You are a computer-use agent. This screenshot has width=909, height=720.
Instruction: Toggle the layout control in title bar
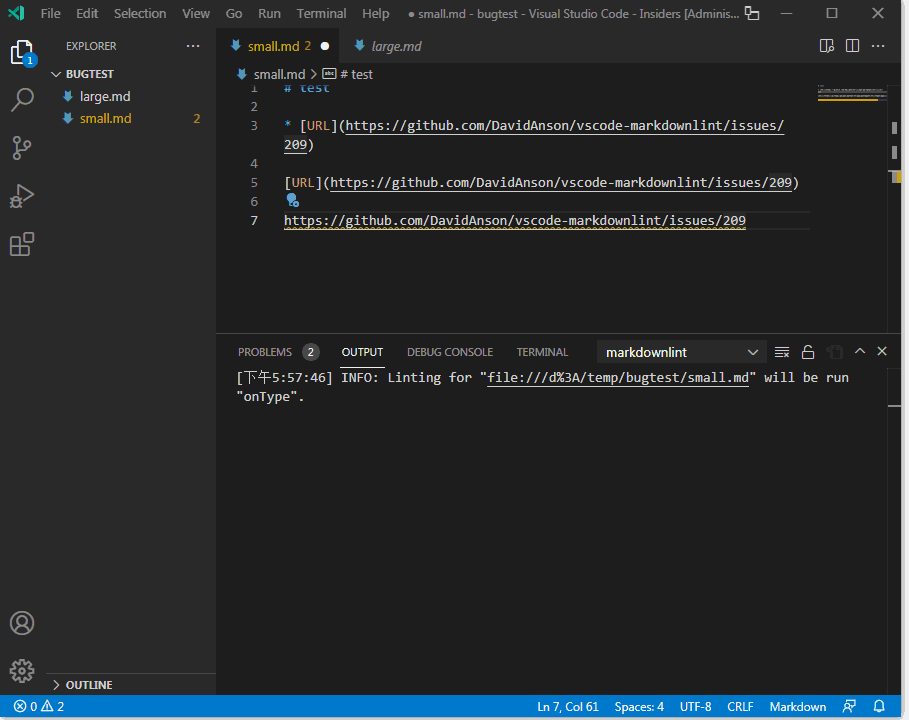pos(752,13)
